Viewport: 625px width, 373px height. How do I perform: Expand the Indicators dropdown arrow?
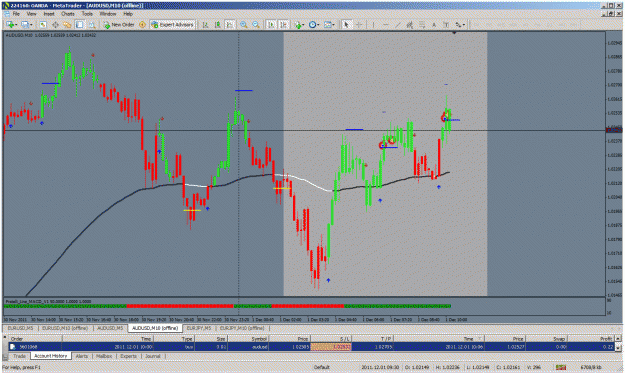[x=303, y=25]
